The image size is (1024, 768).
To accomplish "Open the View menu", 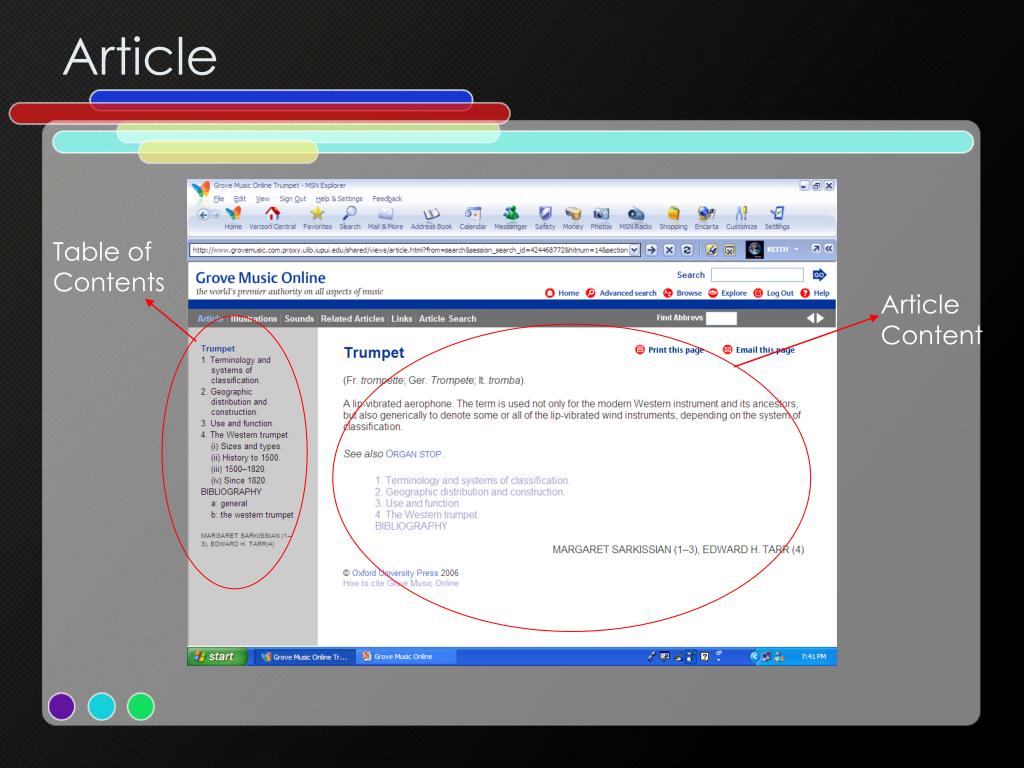I will (x=263, y=199).
